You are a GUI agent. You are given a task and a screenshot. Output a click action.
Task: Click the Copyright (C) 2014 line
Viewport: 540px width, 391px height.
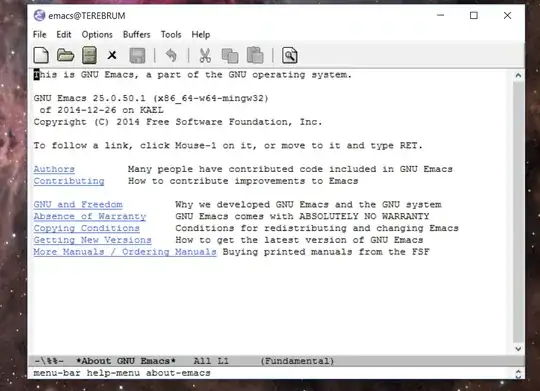click(178, 122)
